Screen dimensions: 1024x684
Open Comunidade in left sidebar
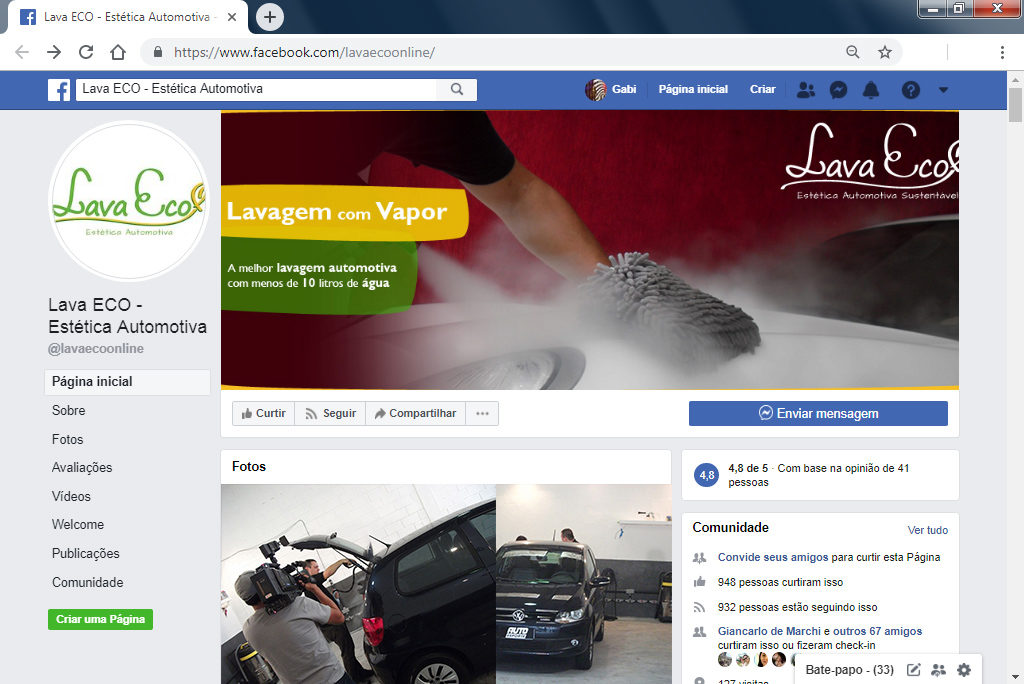pyautogui.click(x=88, y=582)
